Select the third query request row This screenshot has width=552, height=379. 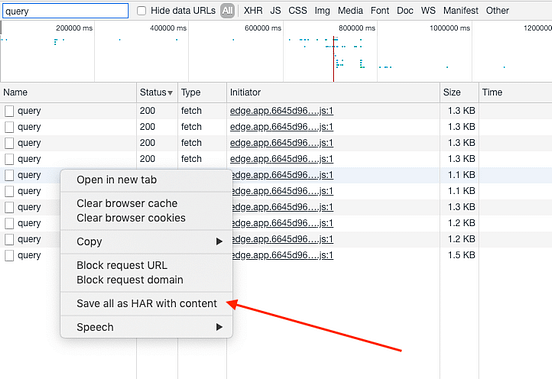(x=276, y=143)
